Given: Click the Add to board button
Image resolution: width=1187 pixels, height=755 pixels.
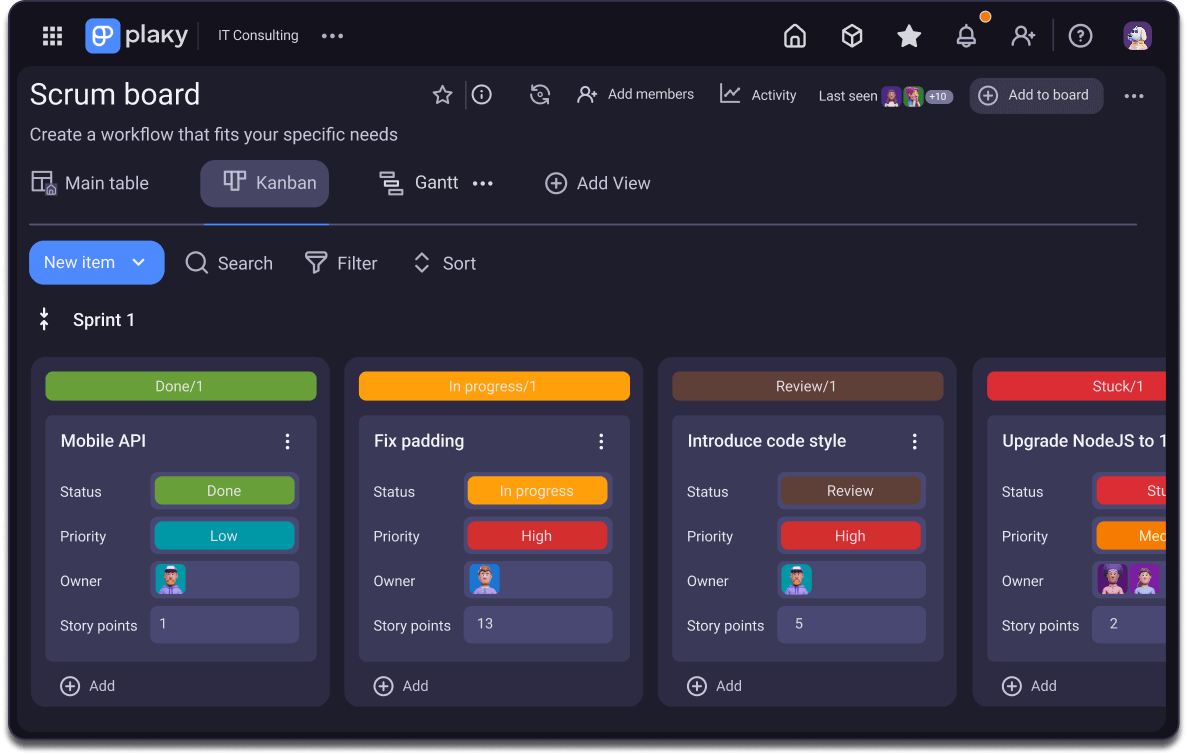Looking at the screenshot, I should tap(1036, 95).
